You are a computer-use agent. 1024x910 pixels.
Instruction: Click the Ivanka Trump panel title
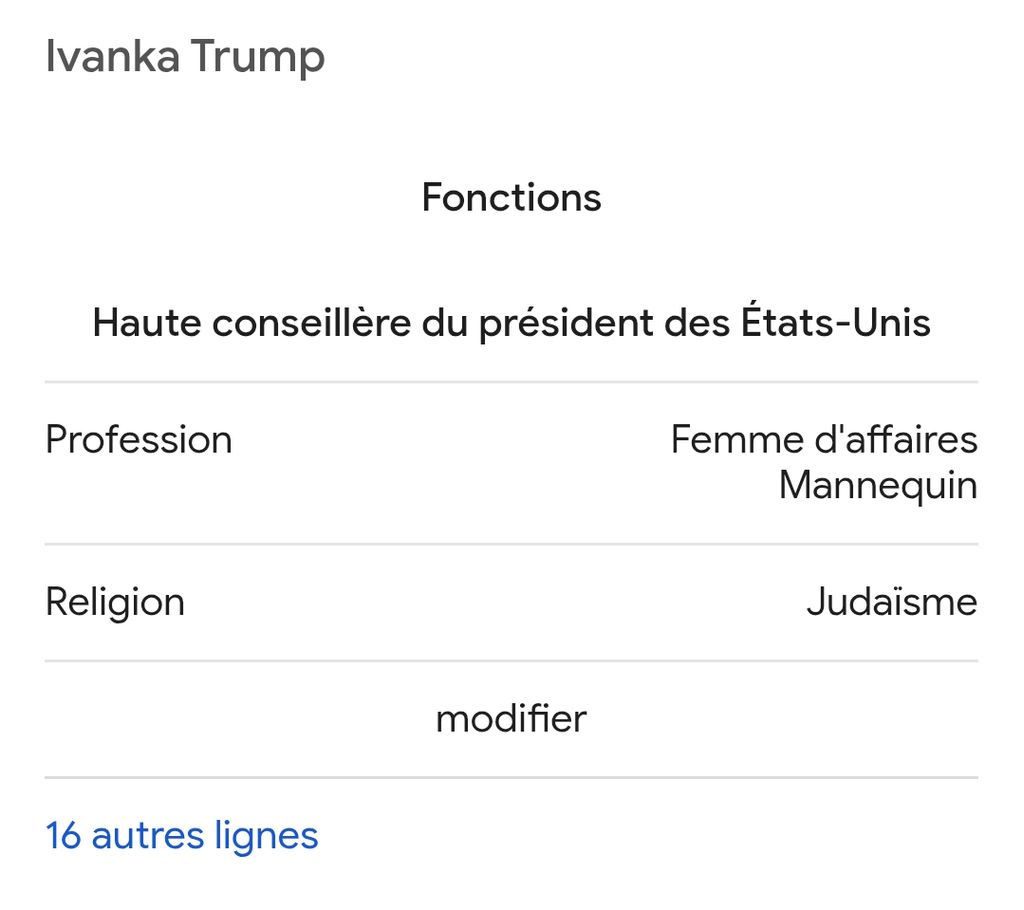[x=185, y=56]
